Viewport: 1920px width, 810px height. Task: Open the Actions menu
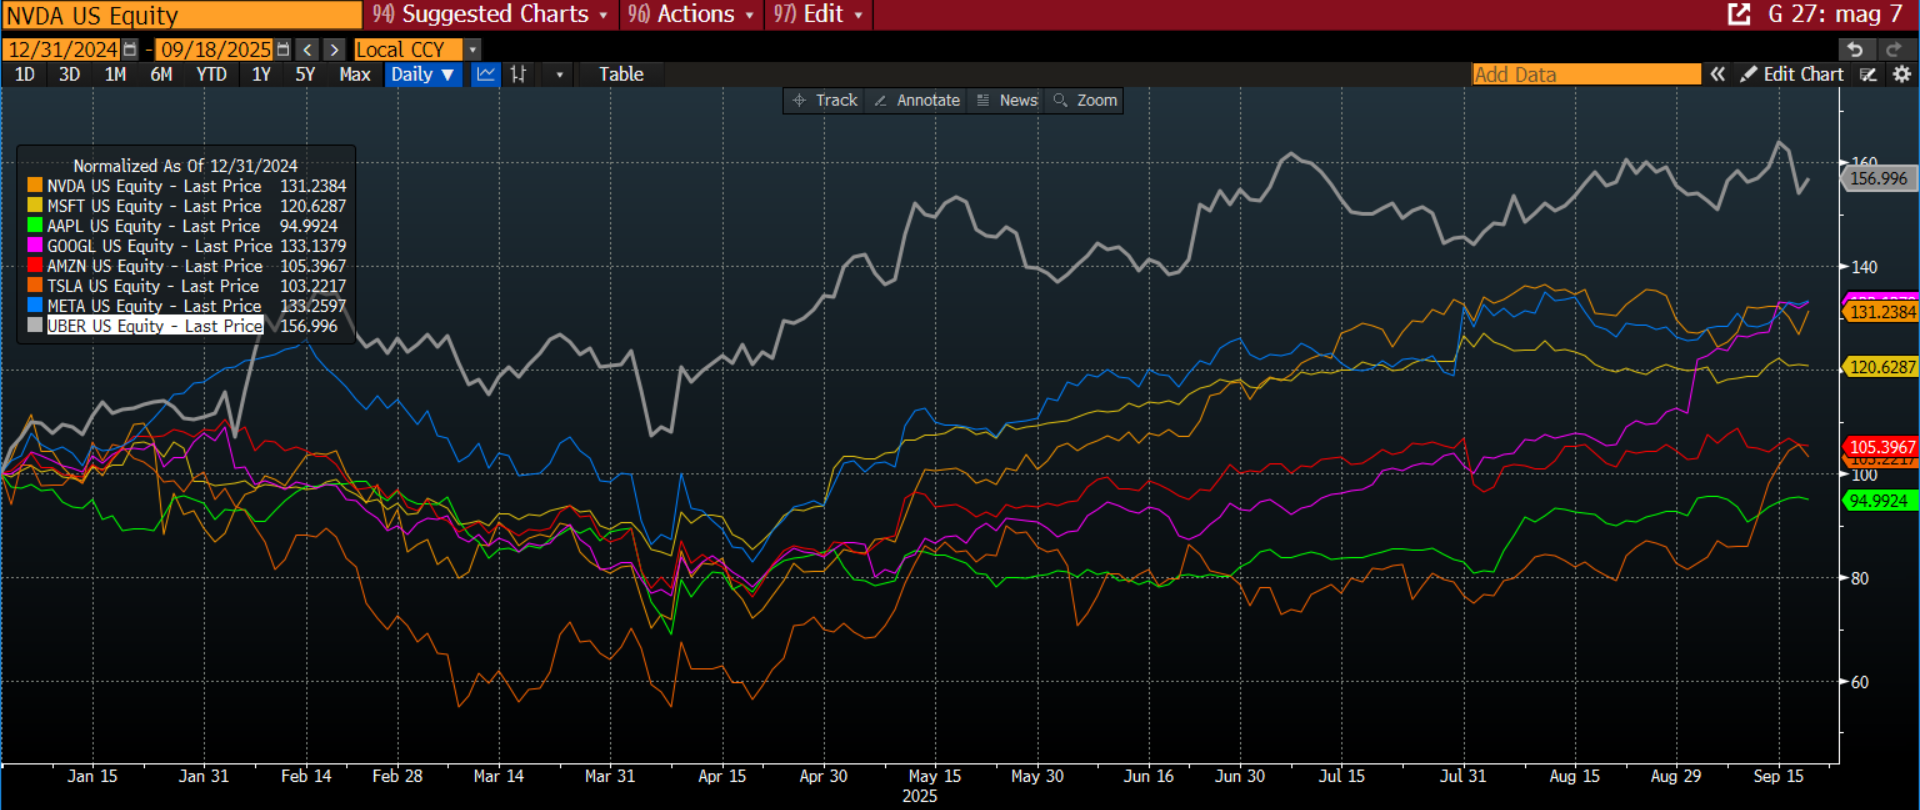tap(690, 14)
